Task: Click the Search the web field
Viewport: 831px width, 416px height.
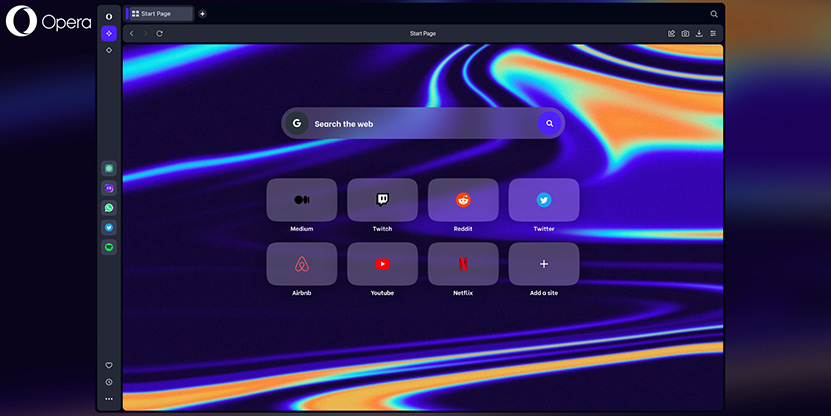Action: pos(423,123)
